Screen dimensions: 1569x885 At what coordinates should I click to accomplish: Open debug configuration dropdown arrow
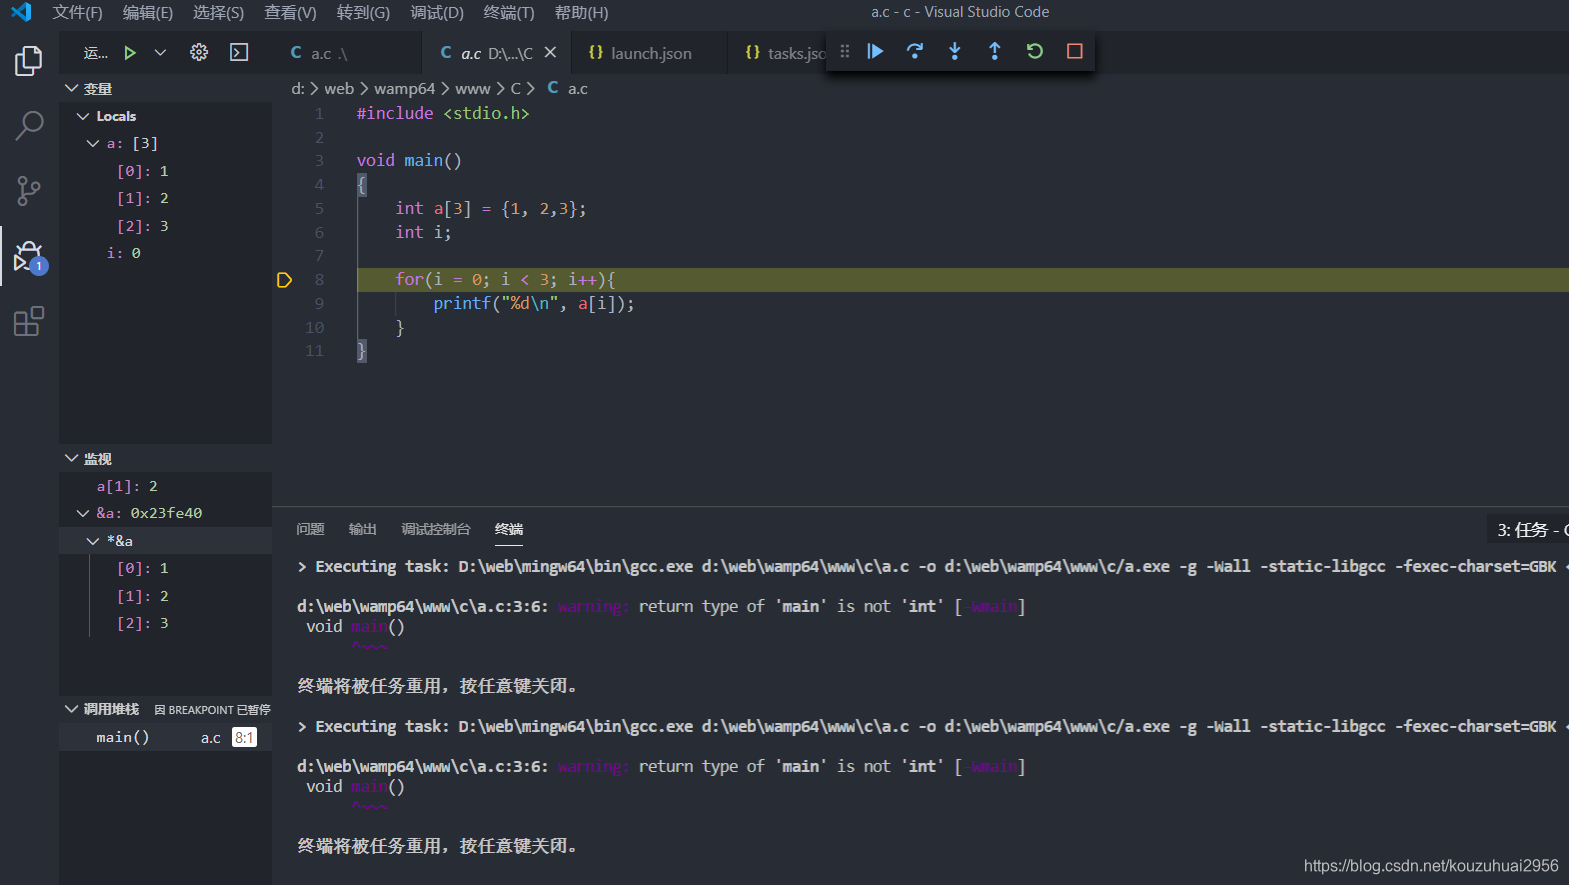[x=160, y=52]
